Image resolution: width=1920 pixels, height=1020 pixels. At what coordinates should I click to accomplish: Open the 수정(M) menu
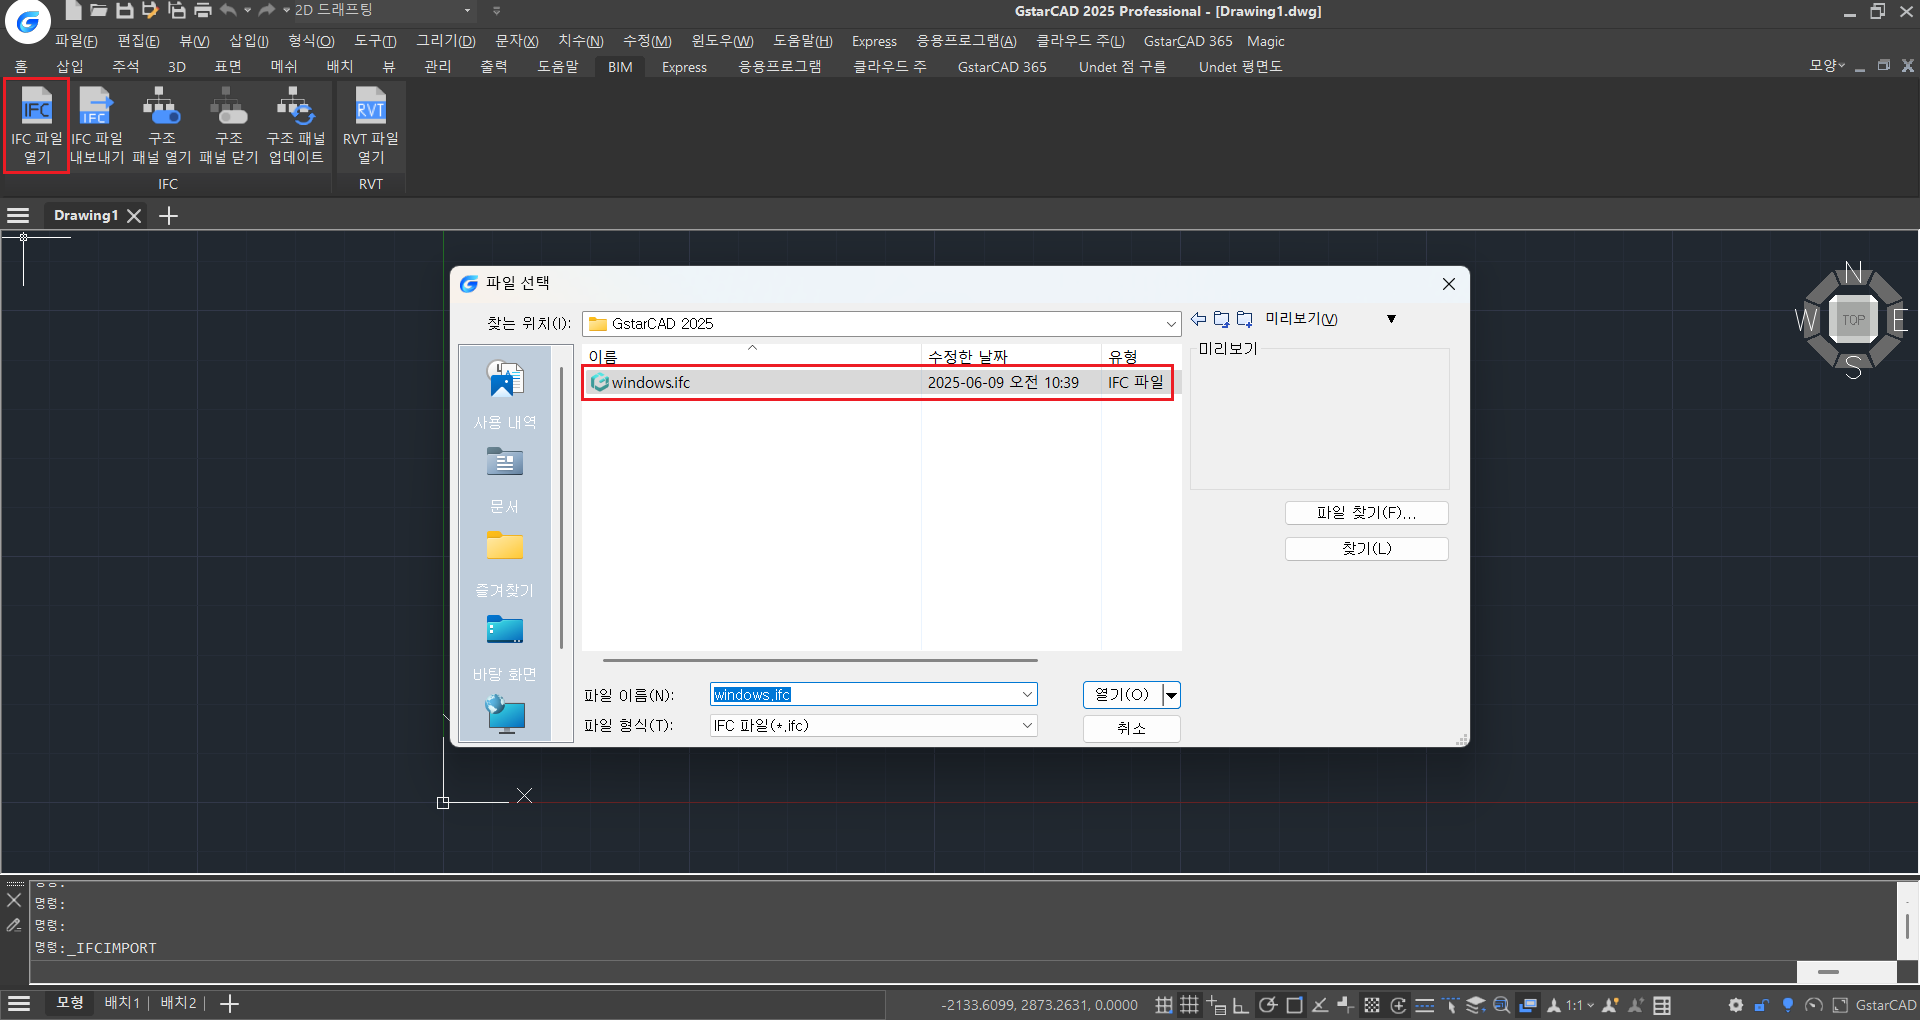coord(647,41)
